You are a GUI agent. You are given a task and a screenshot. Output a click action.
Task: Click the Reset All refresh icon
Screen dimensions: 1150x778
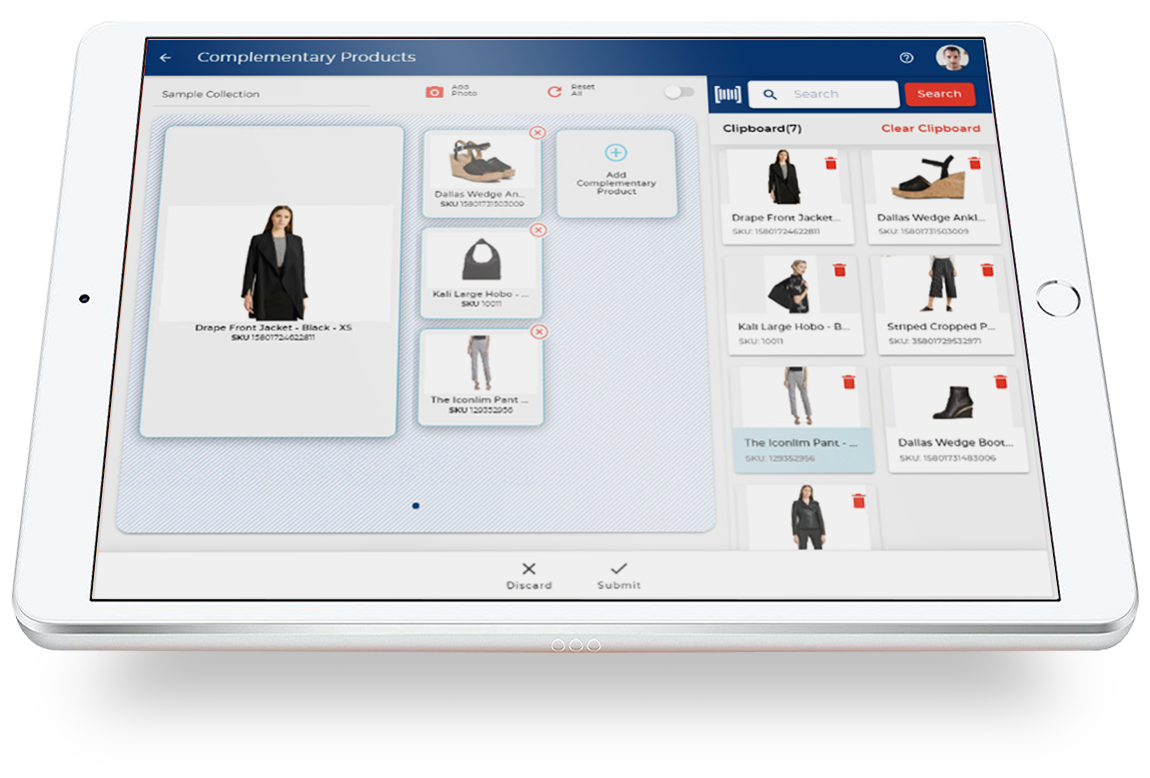554,92
